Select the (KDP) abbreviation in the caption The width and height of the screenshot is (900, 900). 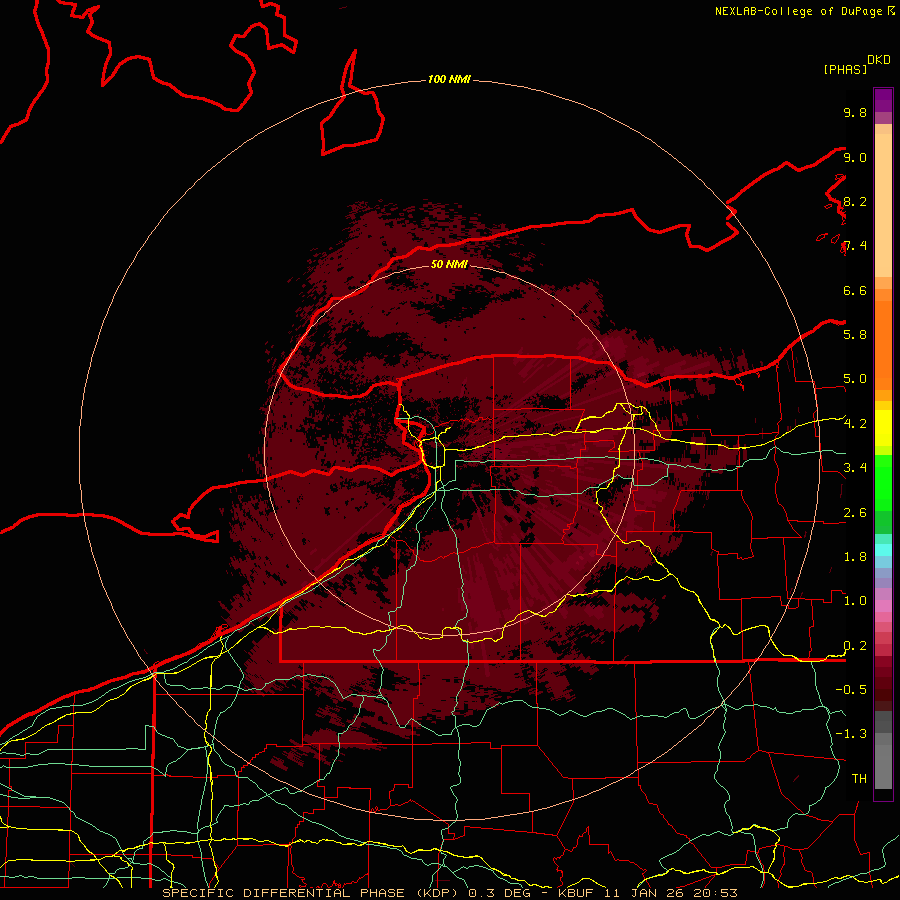tap(438, 893)
